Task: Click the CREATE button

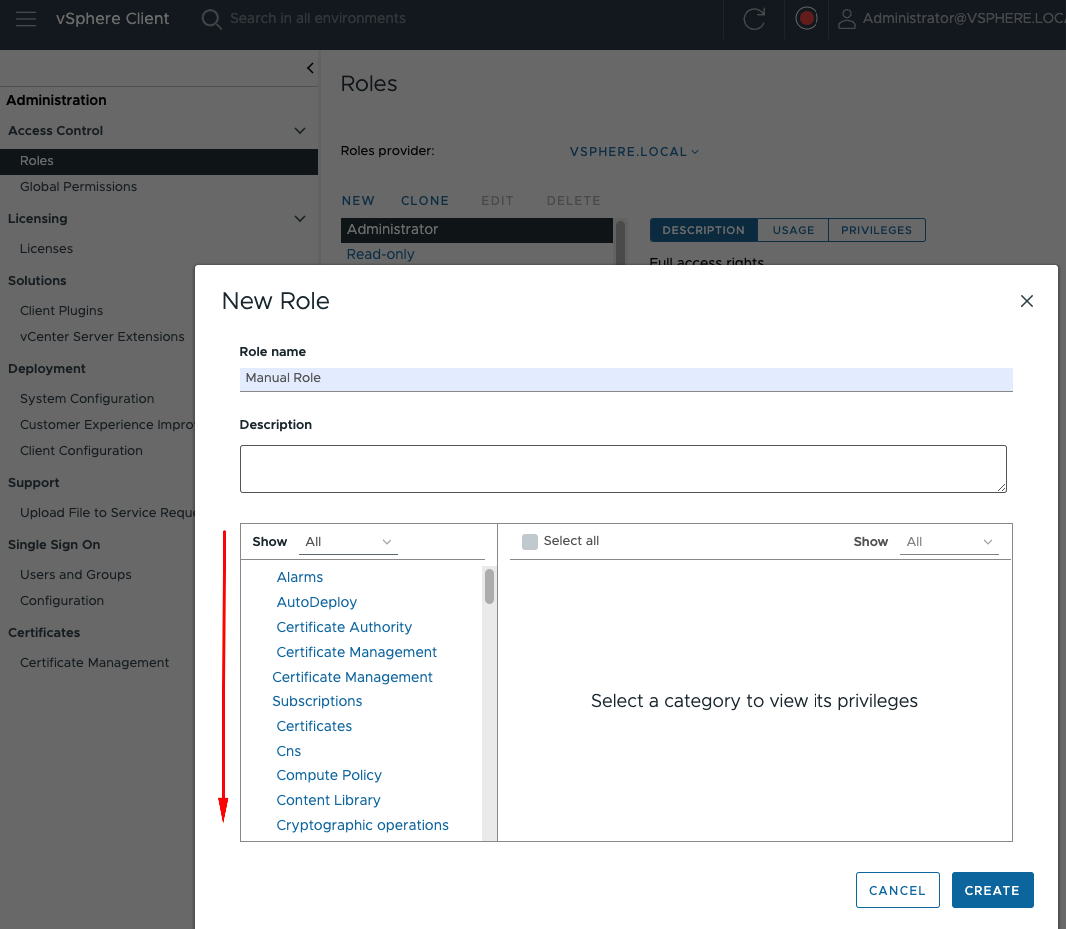Action: coord(992,890)
